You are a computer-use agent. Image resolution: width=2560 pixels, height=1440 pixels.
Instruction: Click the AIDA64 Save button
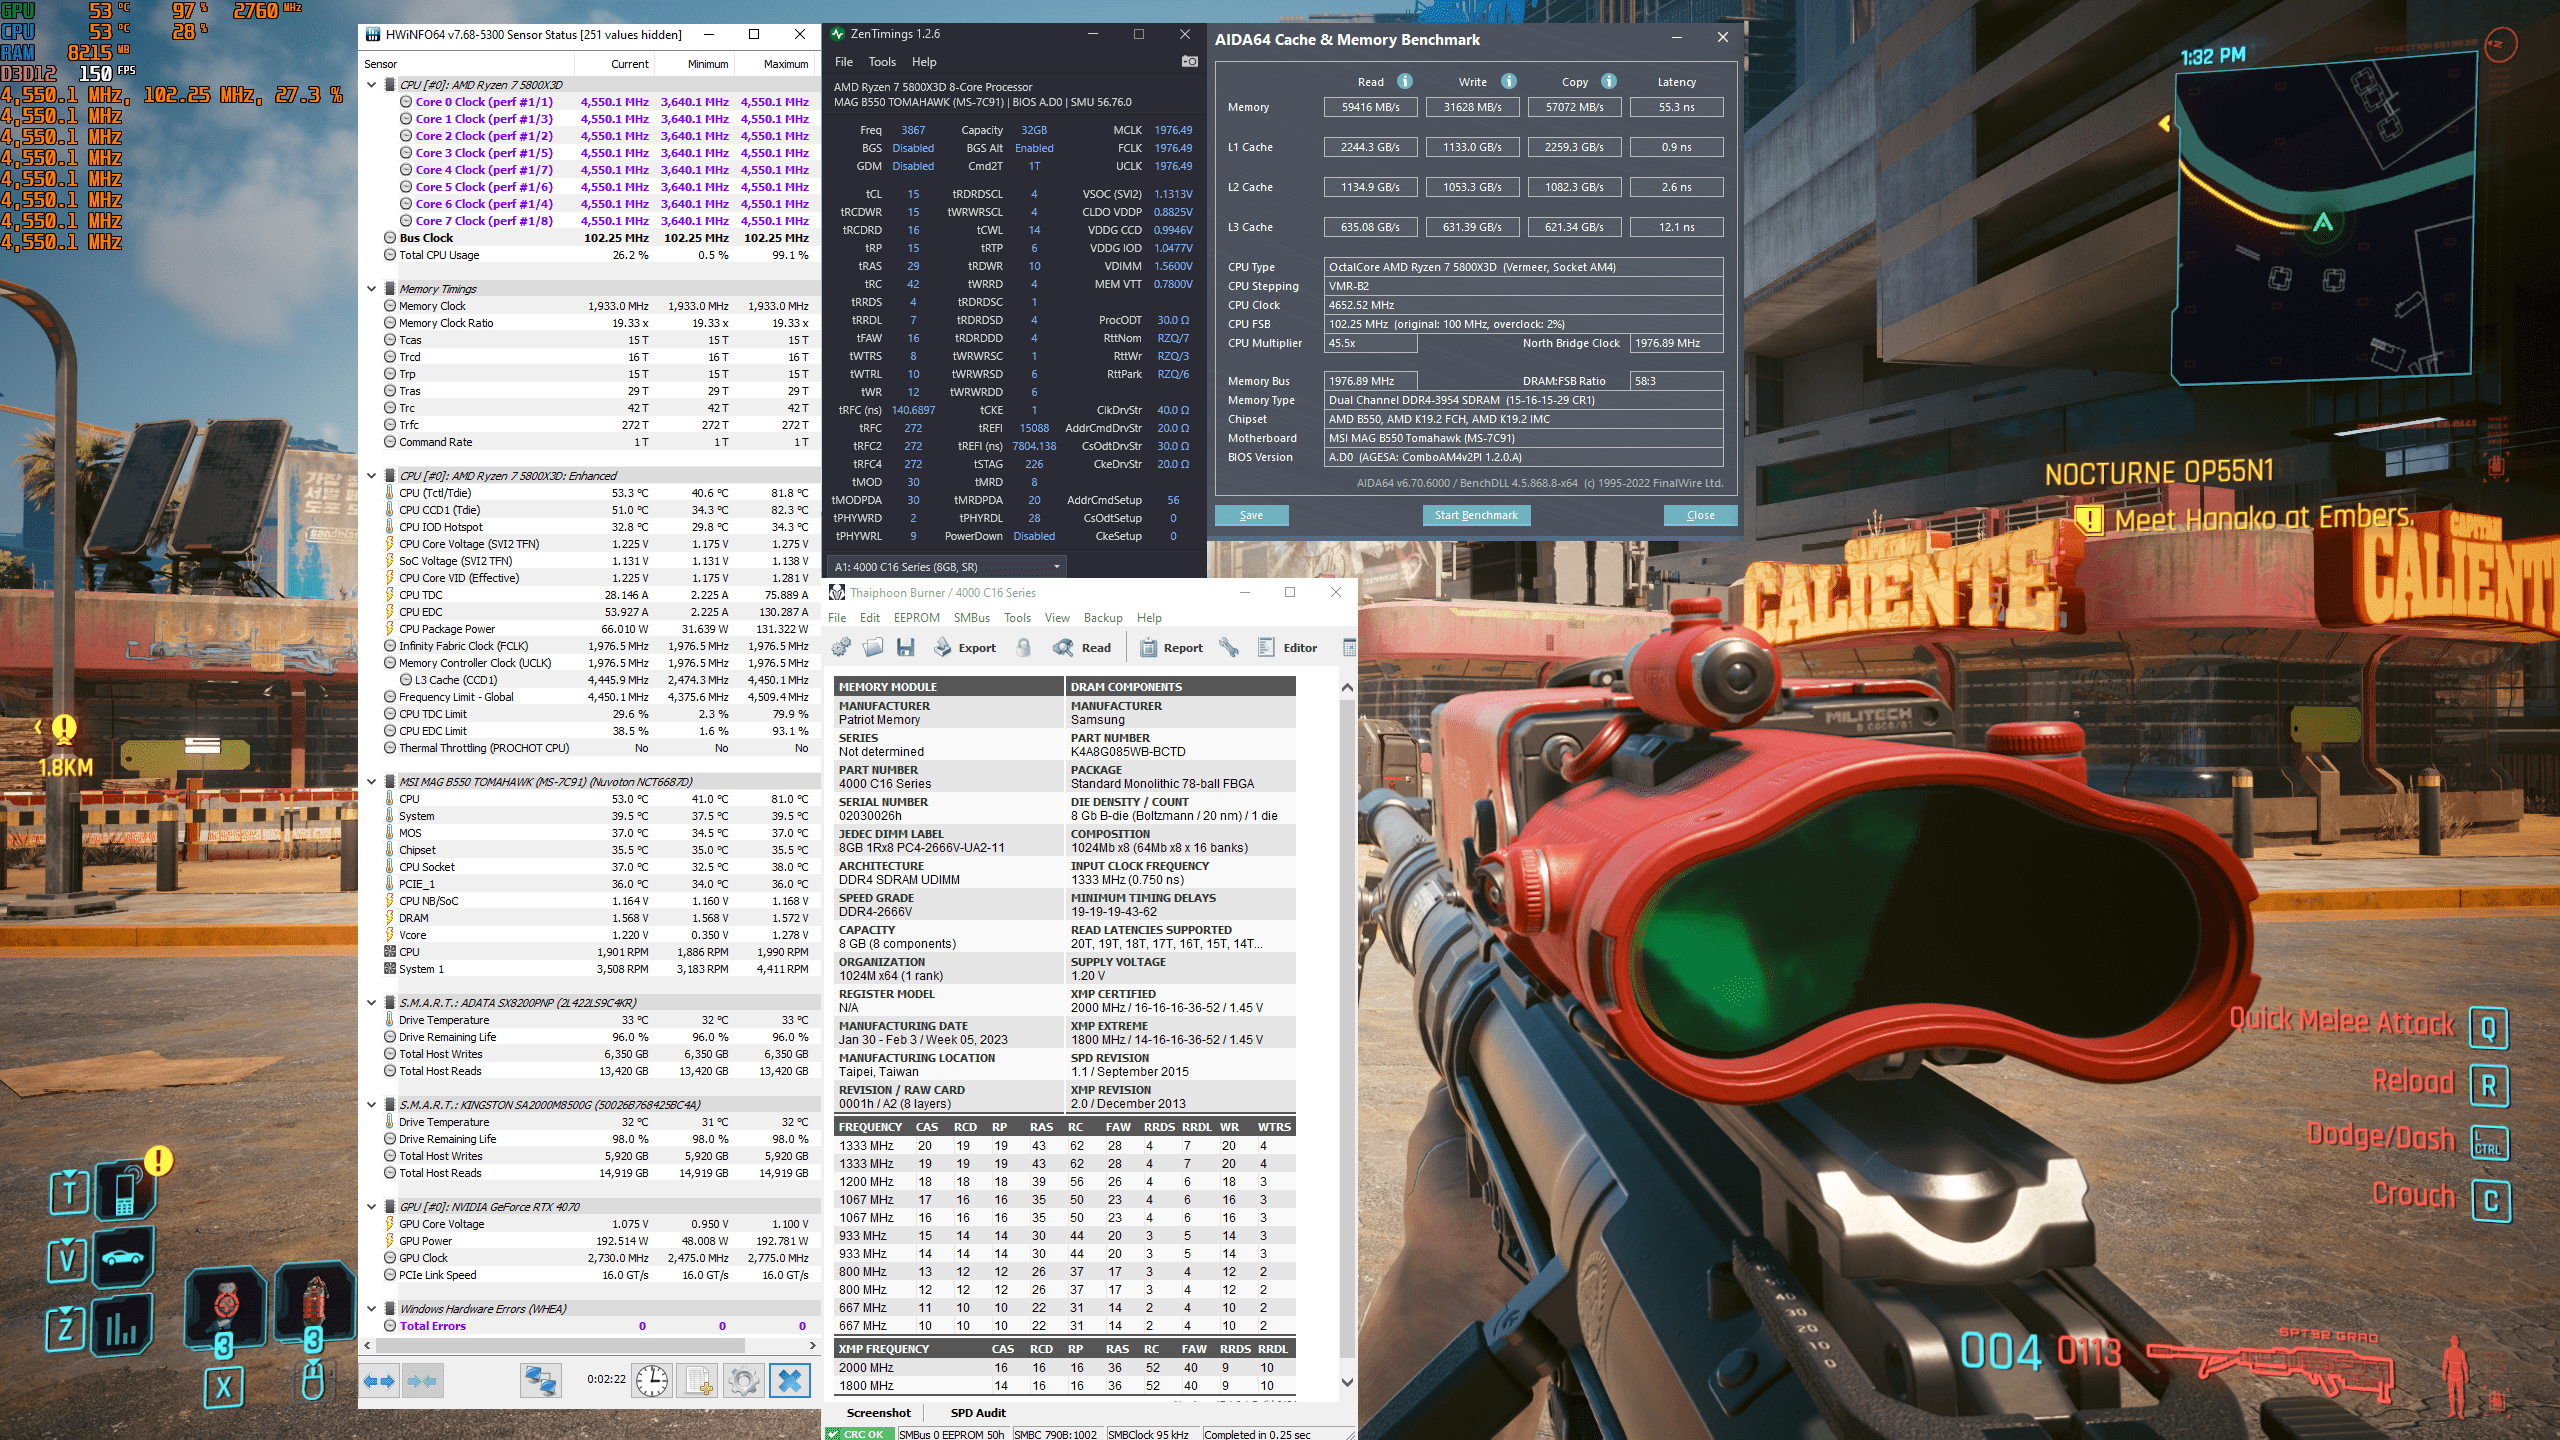1251,515
